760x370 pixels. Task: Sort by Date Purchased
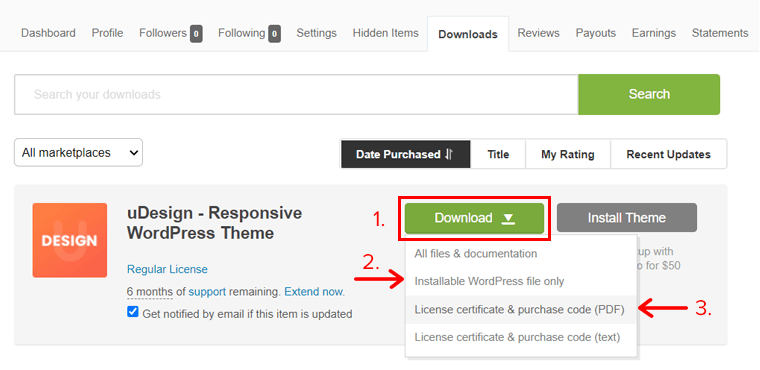coord(405,154)
